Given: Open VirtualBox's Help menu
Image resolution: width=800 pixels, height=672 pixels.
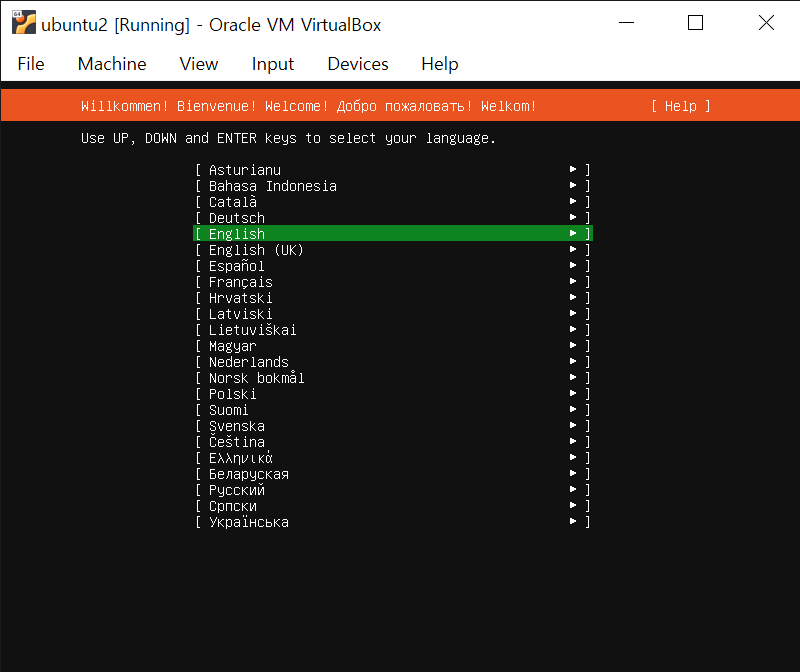Looking at the screenshot, I should coord(439,63).
